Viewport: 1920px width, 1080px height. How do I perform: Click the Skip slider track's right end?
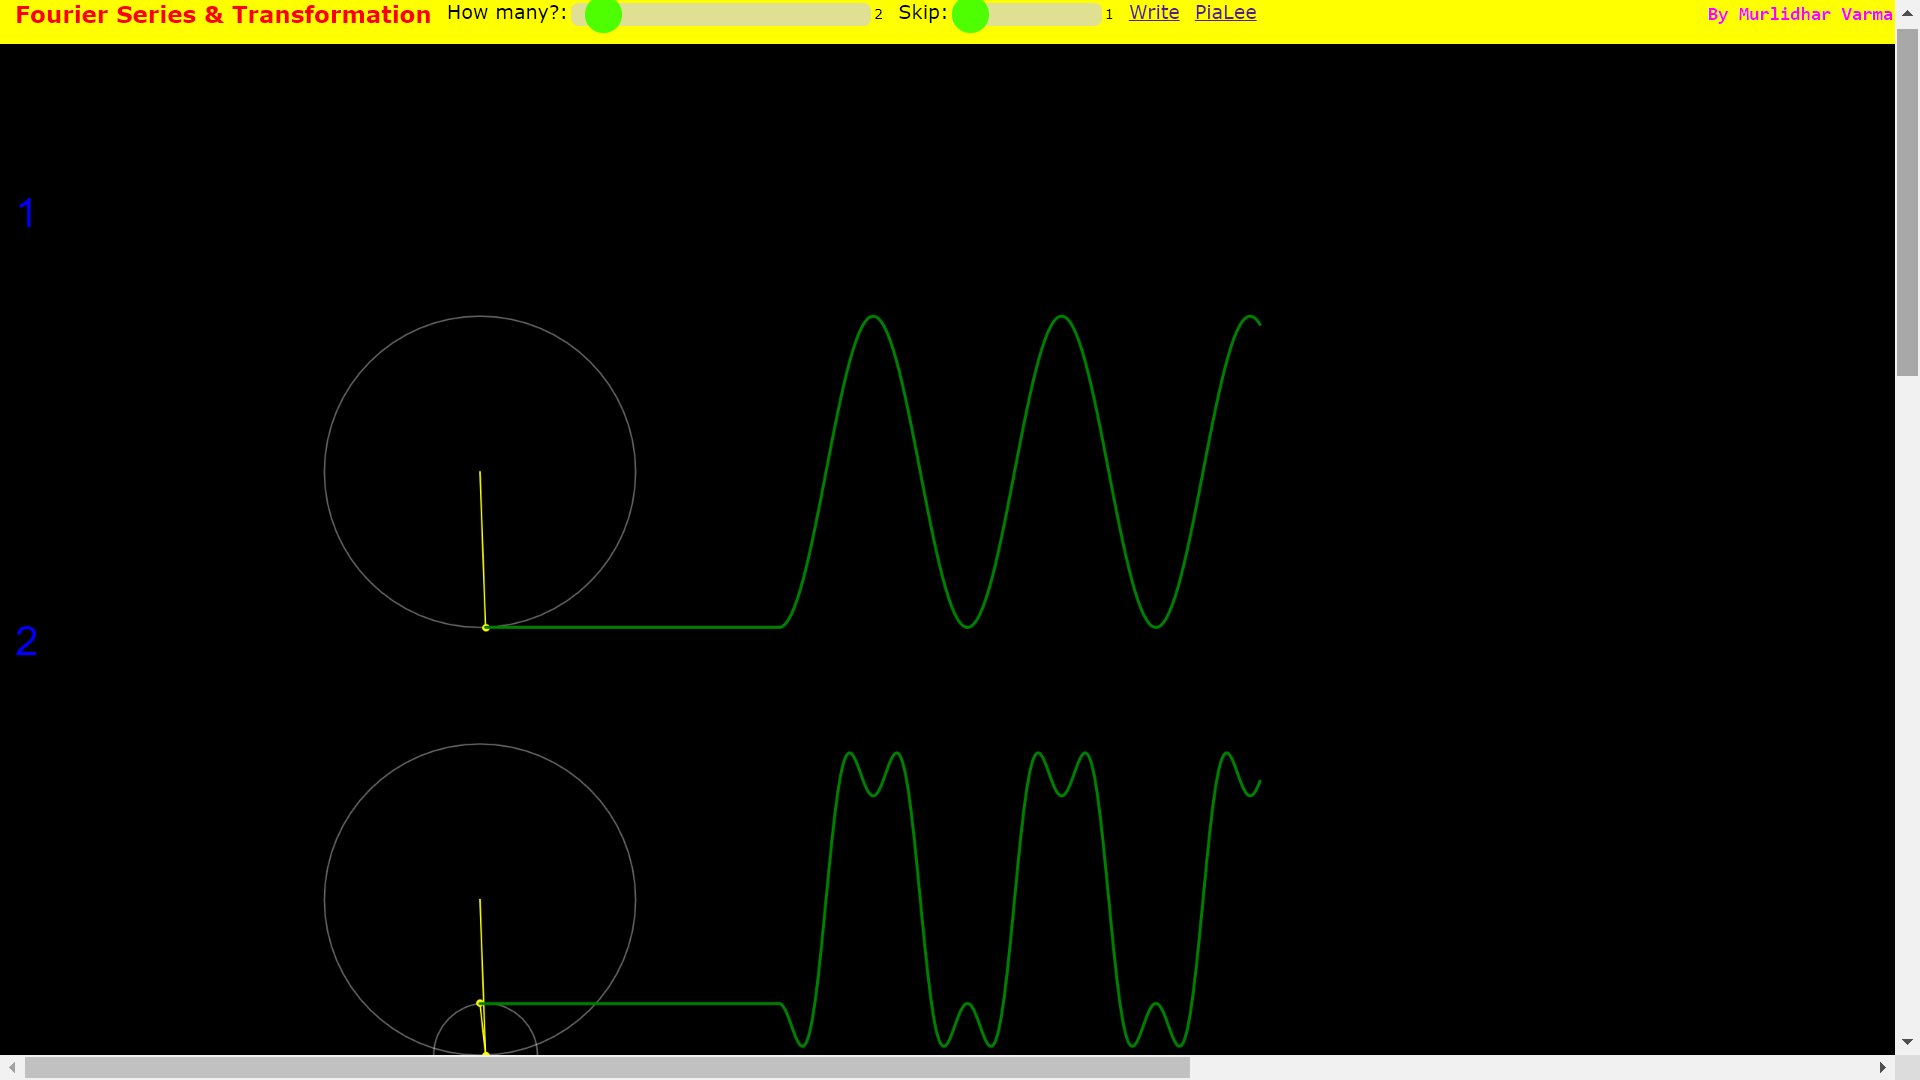point(1094,15)
